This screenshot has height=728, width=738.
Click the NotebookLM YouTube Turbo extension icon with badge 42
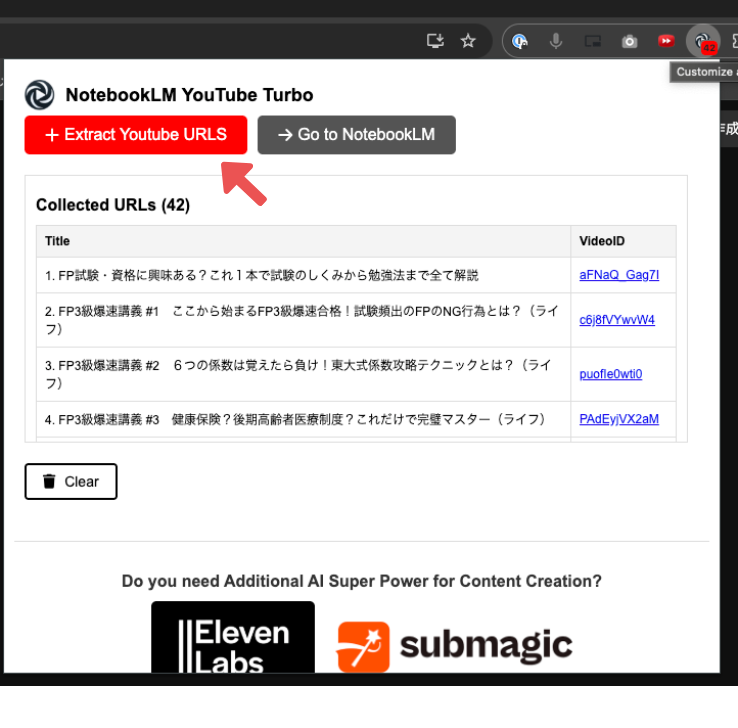(x=703, y=42)
